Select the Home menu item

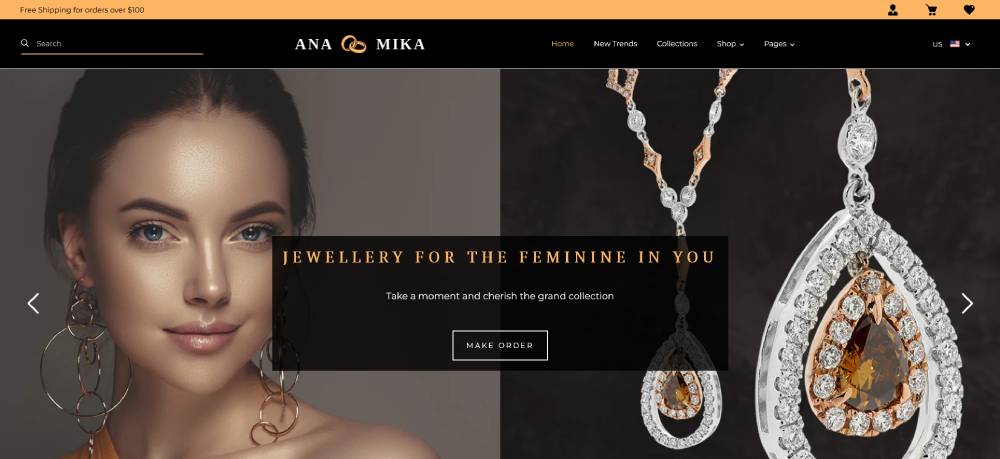point(562,44)
